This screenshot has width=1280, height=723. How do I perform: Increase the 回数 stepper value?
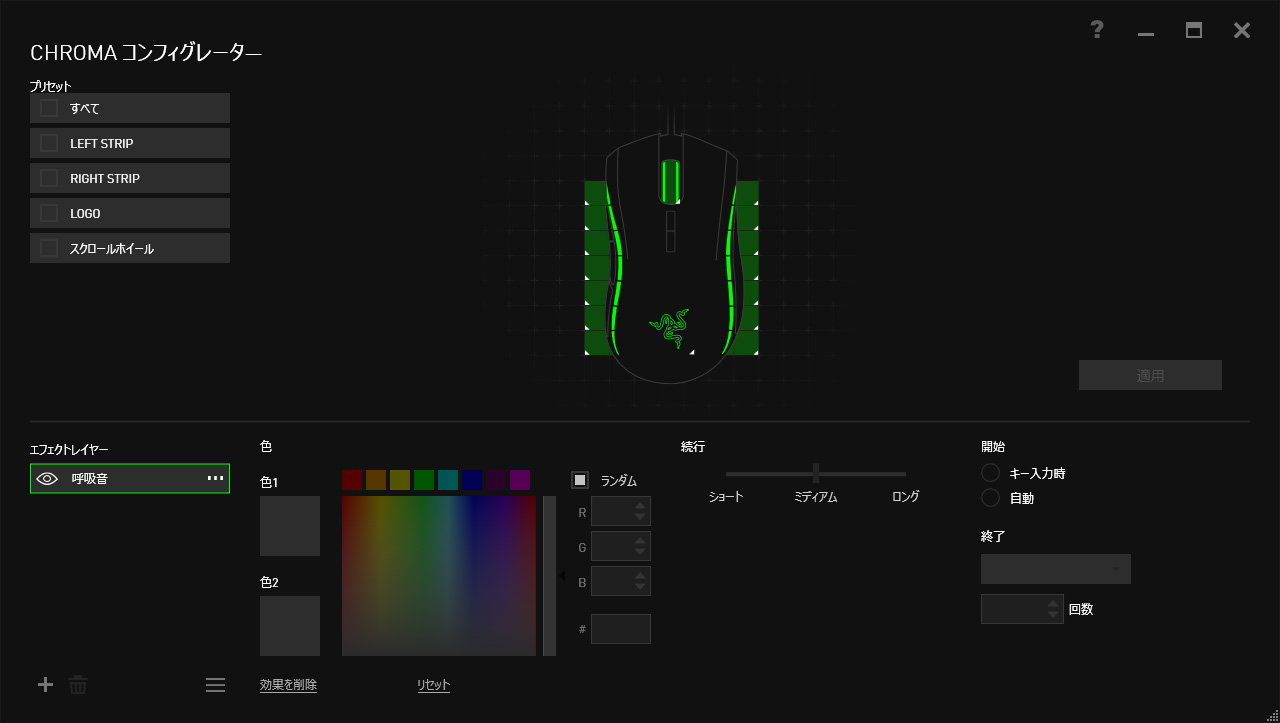click(x=1052, y=603)
